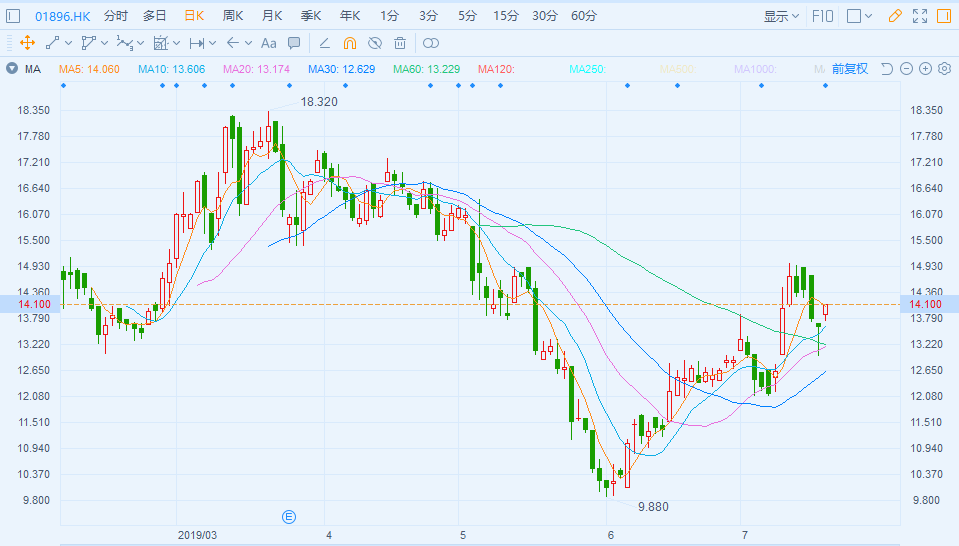Switch to 多日 chart tab

[155, 16]
